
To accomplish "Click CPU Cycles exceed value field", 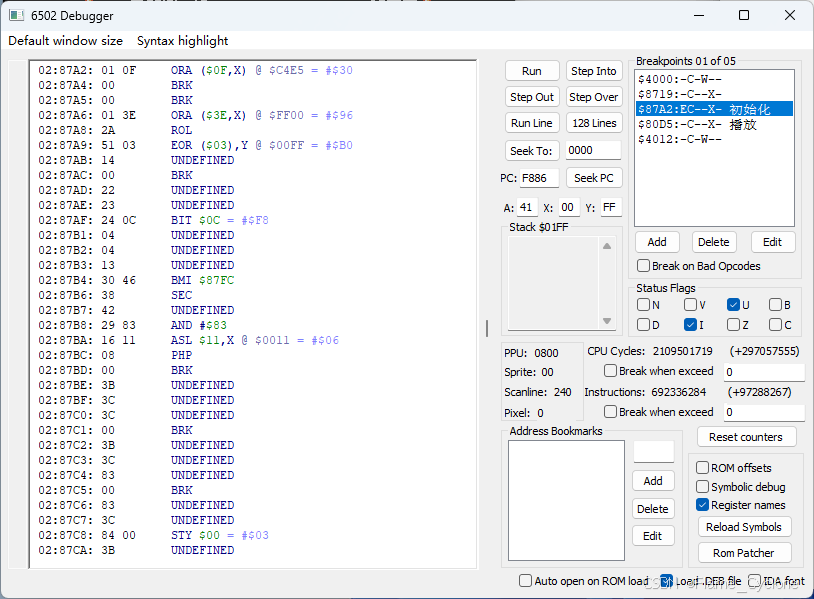I will tap(764, 372).
